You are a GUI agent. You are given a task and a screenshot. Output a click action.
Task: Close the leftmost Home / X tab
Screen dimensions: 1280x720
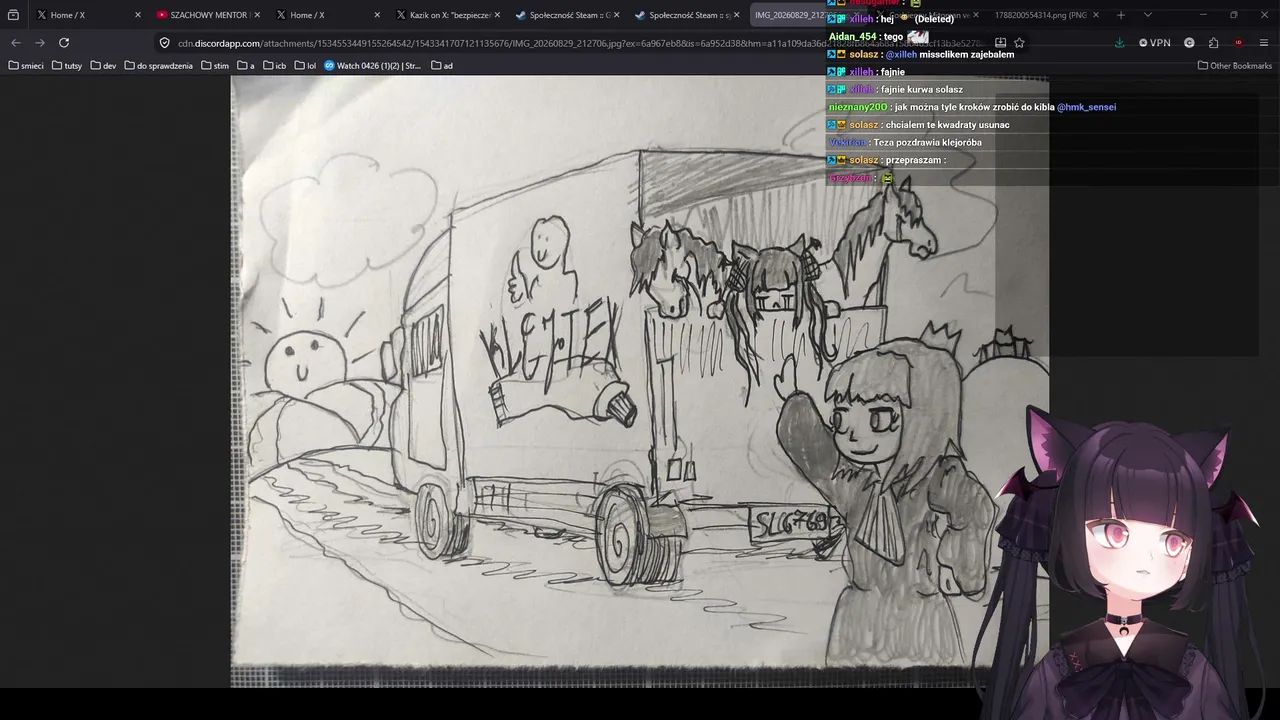tap(138, 15)
